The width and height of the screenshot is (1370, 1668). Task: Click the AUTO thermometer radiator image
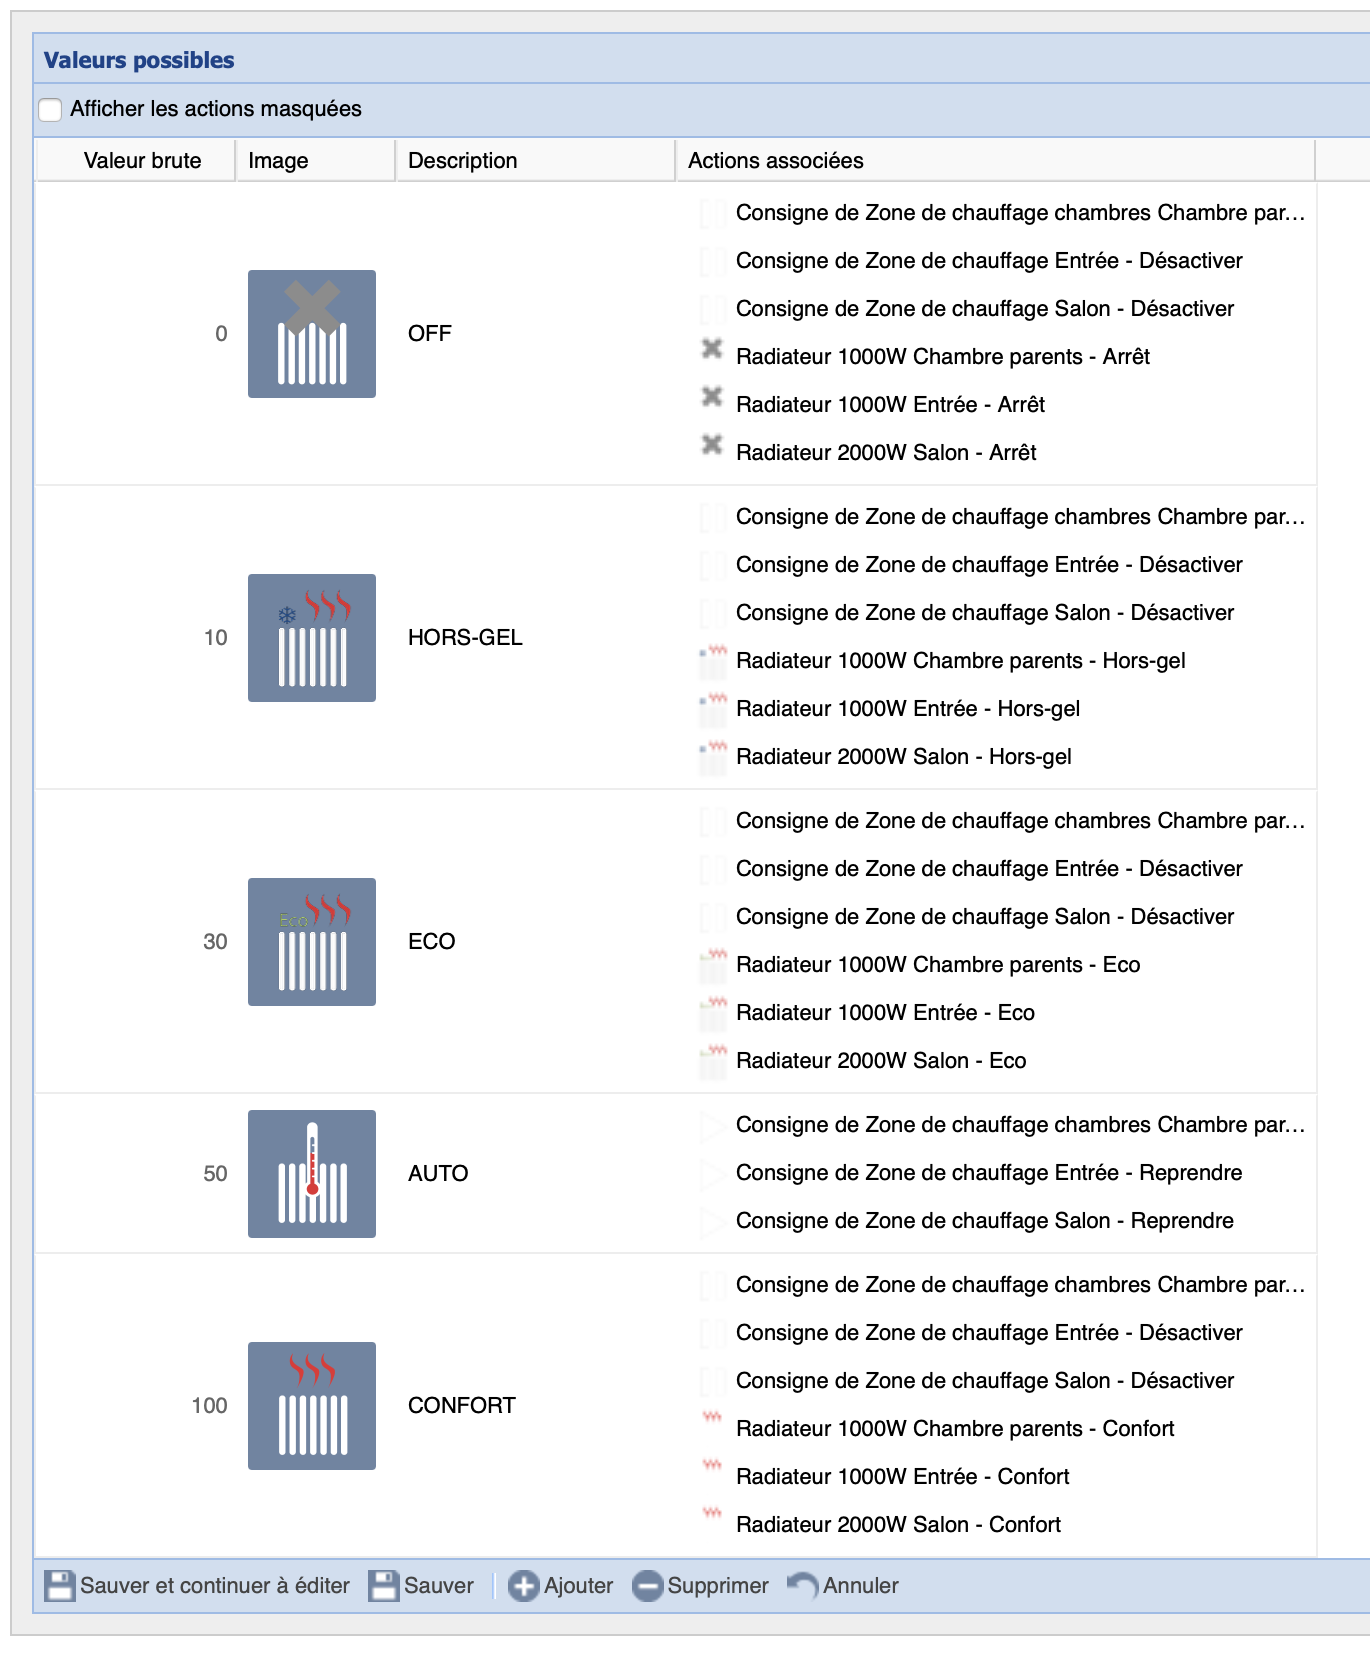(312, 1174)
